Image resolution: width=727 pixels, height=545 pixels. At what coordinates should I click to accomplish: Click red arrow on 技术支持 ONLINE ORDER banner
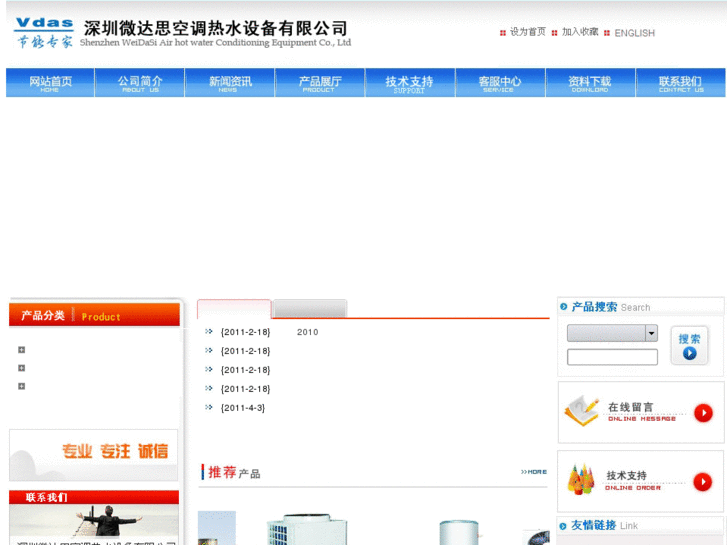pyautogui.click(x=703, y=482)
